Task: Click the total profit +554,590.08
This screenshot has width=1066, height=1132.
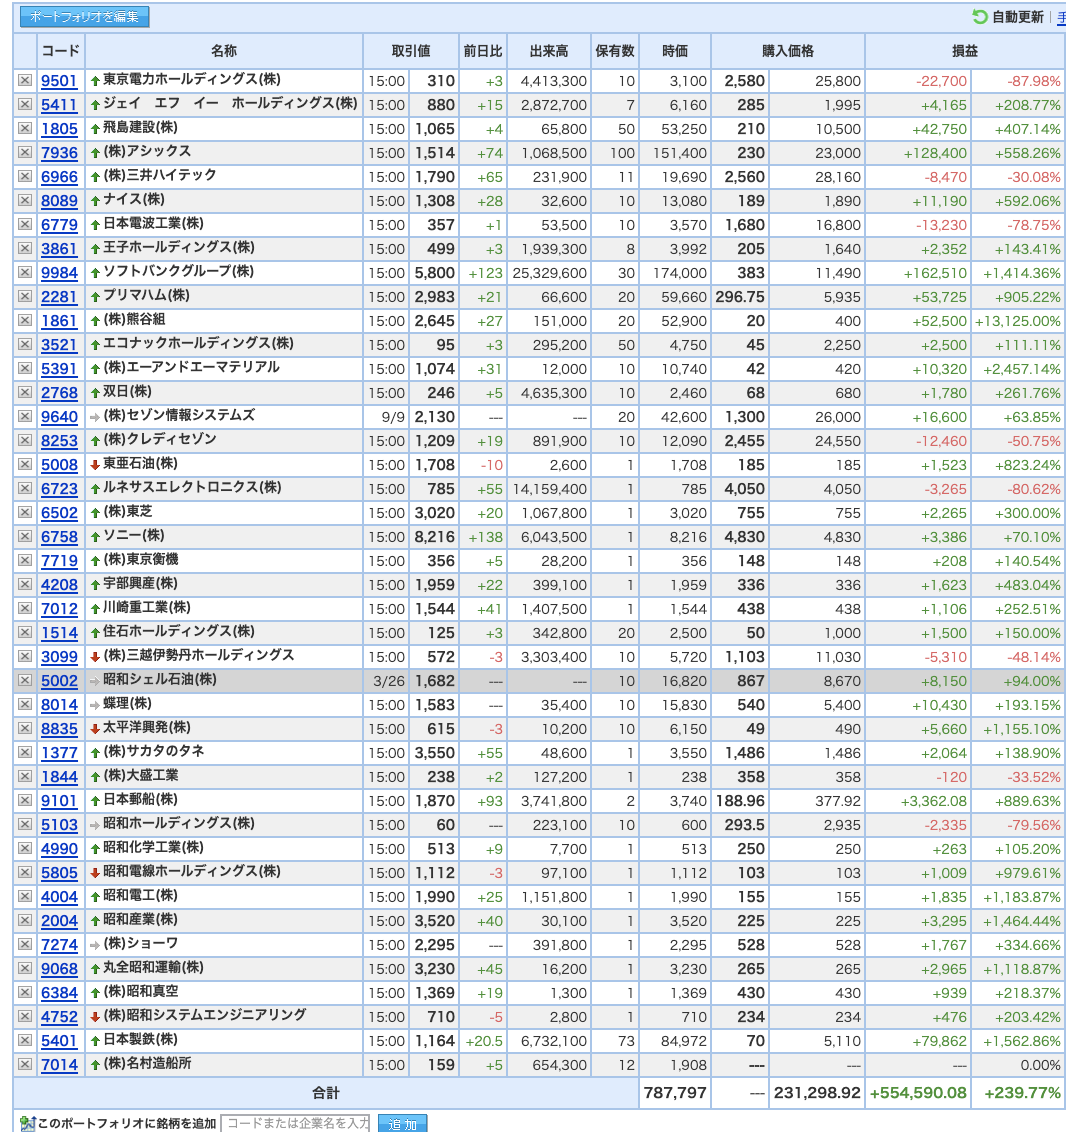Action: click(918, 1093)
